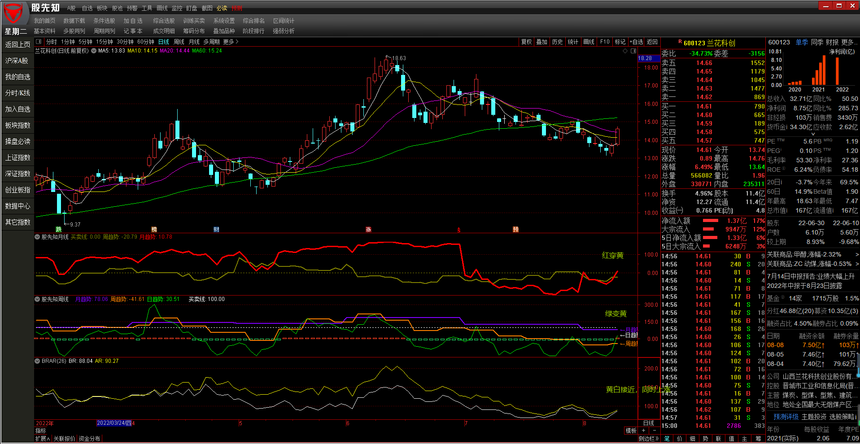Add the stock with the +自选 button
Screen dimensions: 860x444
coord(636,42)
